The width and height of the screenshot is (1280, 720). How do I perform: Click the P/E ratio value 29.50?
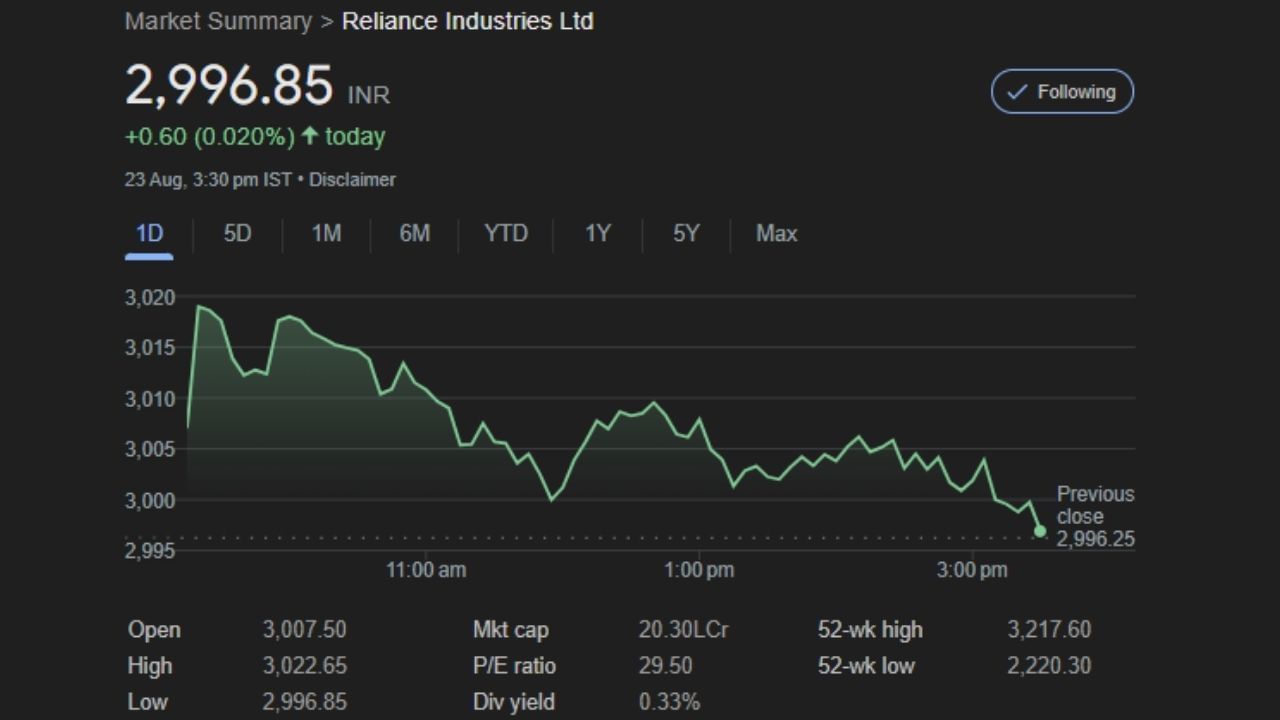pyautogui.click(x=666, y=666)
